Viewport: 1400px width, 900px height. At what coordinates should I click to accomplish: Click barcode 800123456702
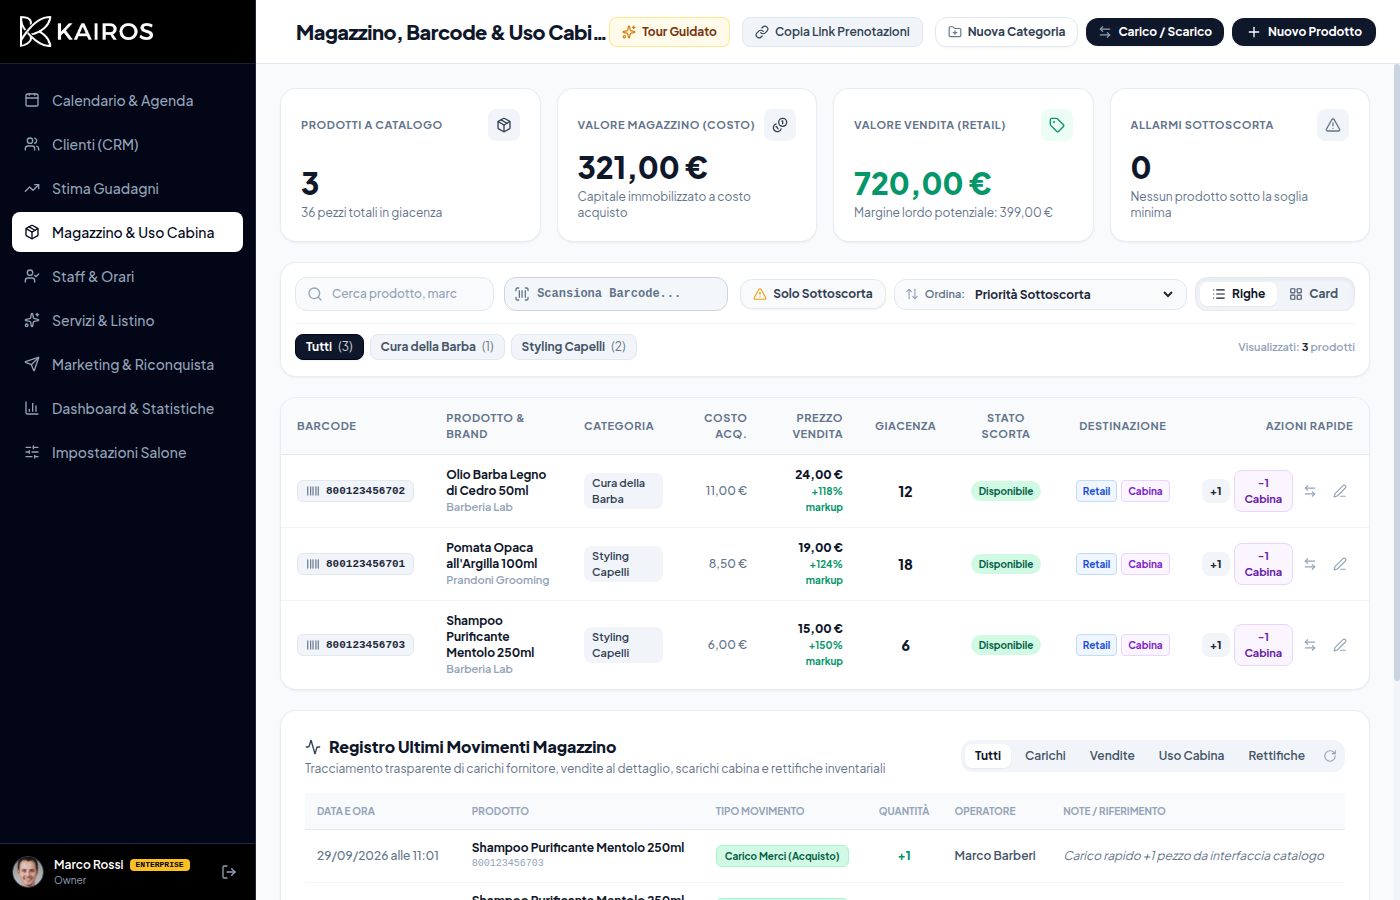[355, 491]
